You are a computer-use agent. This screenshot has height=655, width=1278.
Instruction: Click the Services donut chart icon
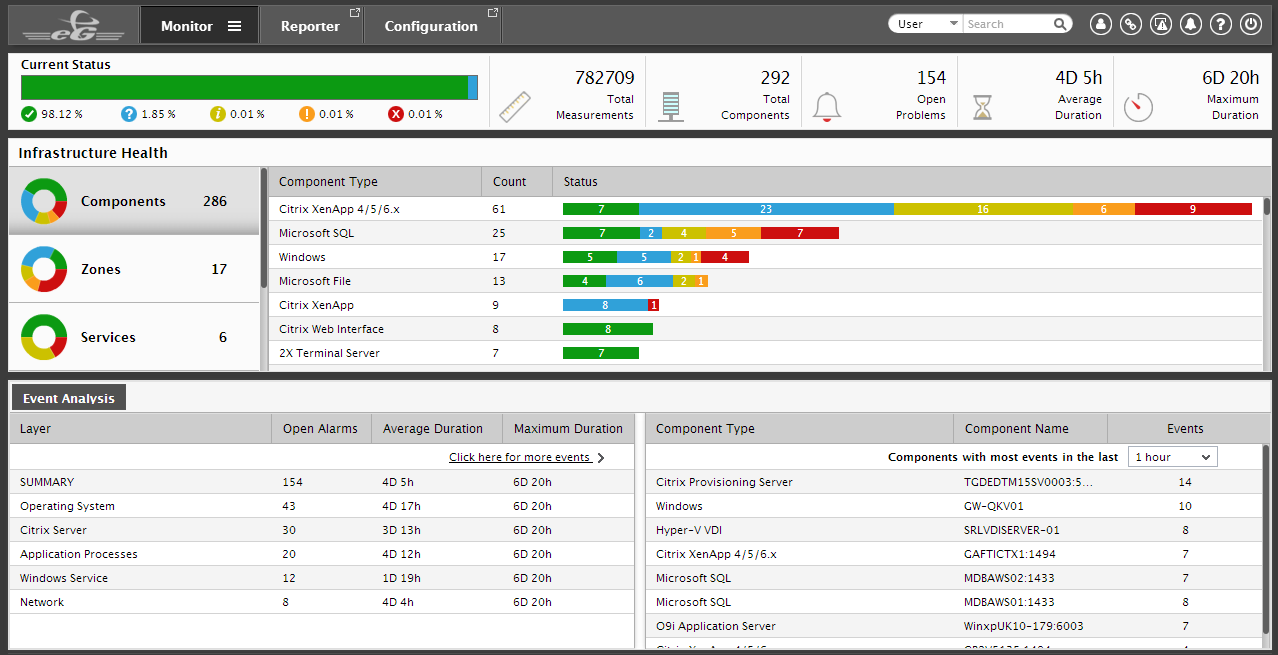click(44, 337)
